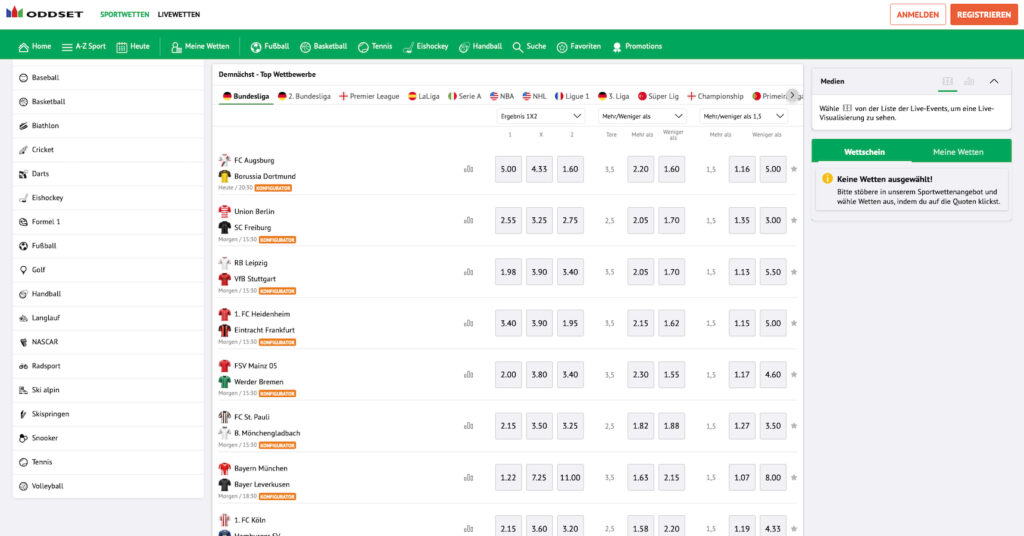Viewport: 1024px width, 536px height.
Task: Select odds 5.00 for FC Augsburg win
Action: tap(508, 169)
